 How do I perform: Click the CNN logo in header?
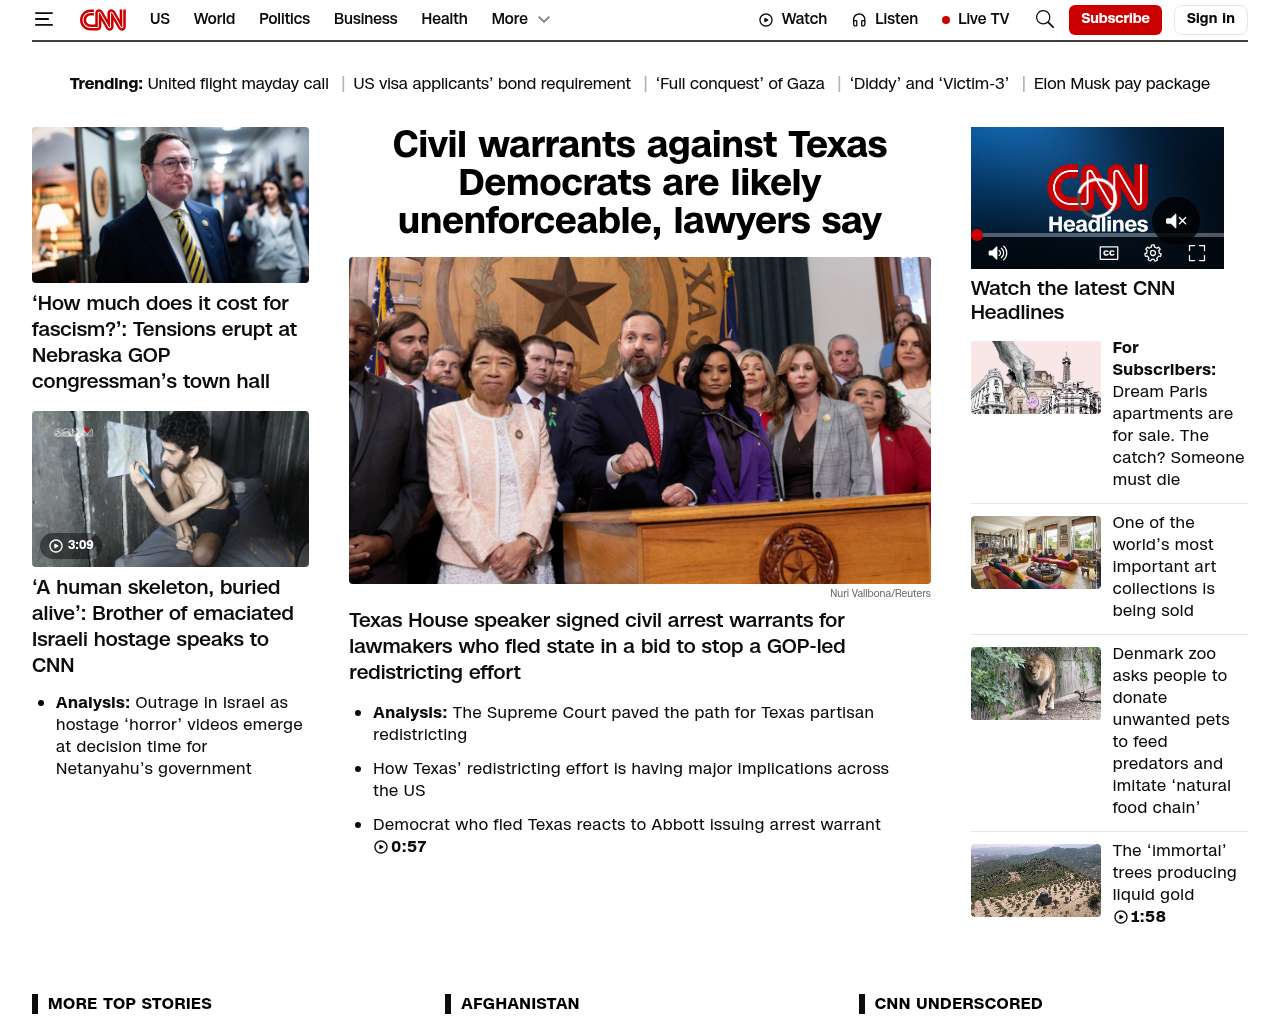(x=103, y=19)
